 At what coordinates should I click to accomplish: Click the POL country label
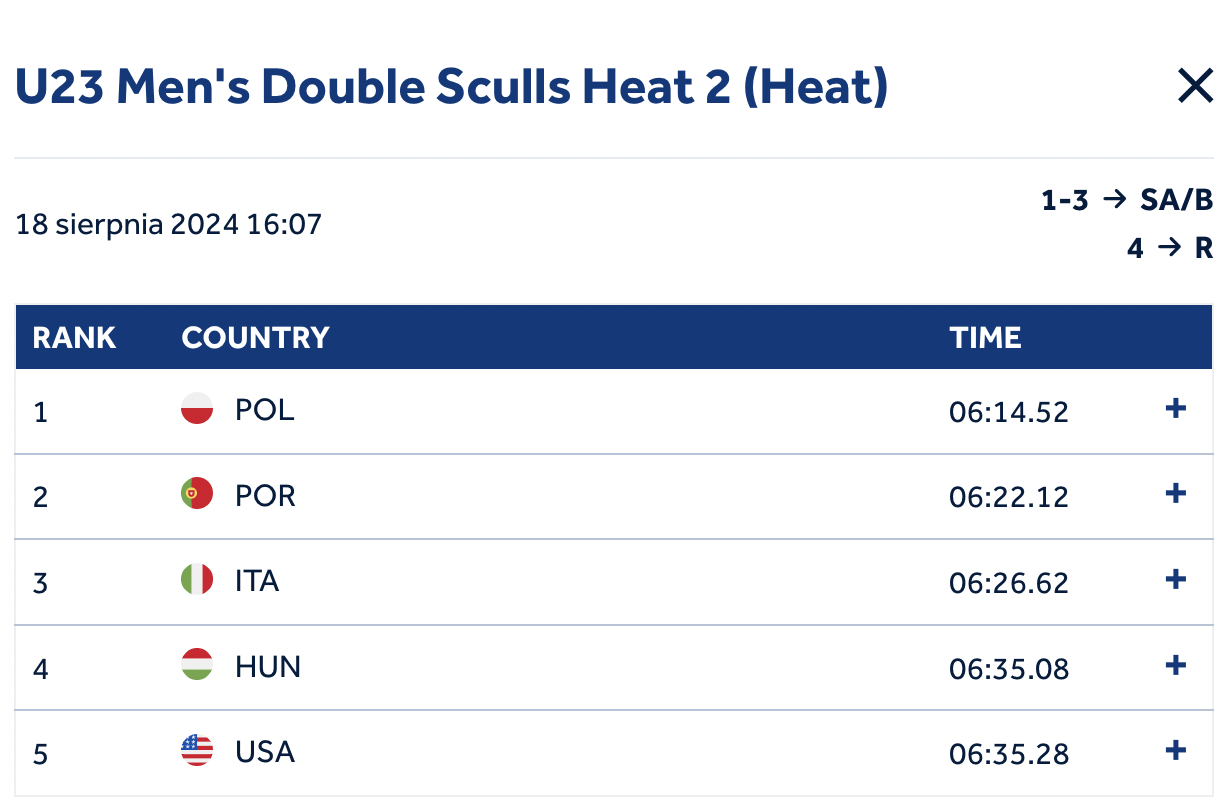[x=265, y=410]
